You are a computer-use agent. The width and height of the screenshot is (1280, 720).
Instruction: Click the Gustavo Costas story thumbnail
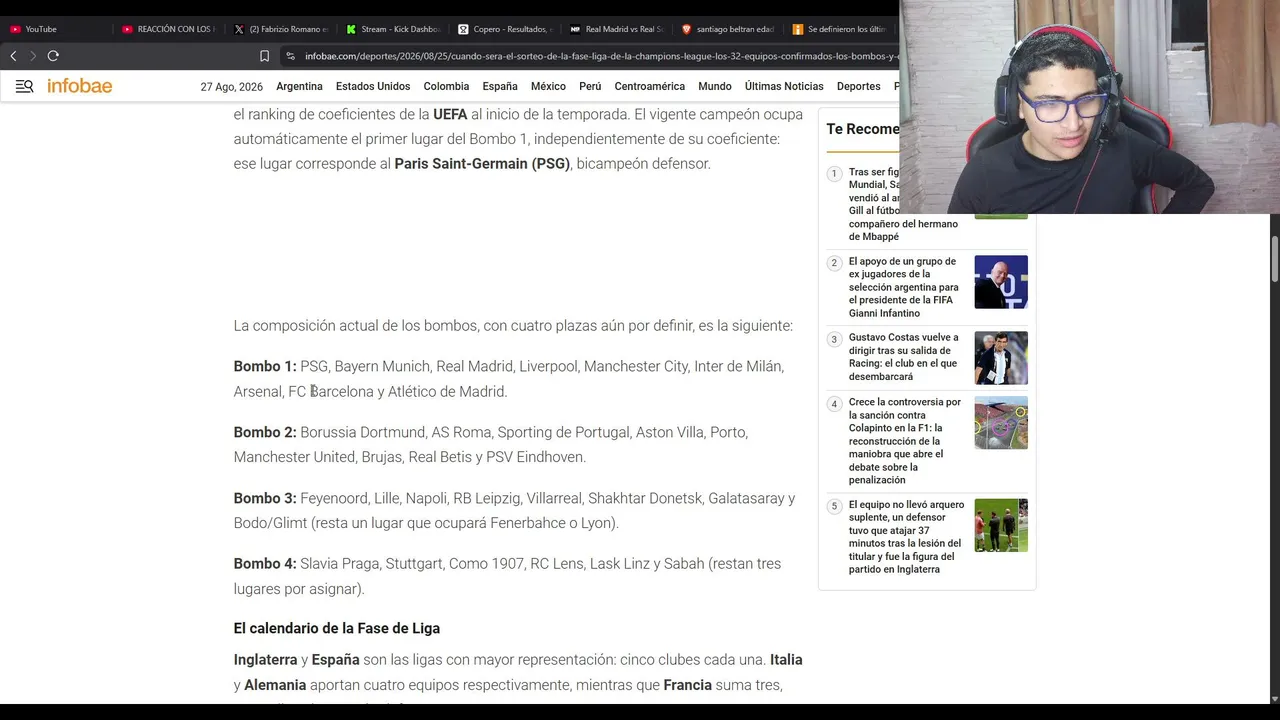pyautogui.click(x=1001, y=358)
